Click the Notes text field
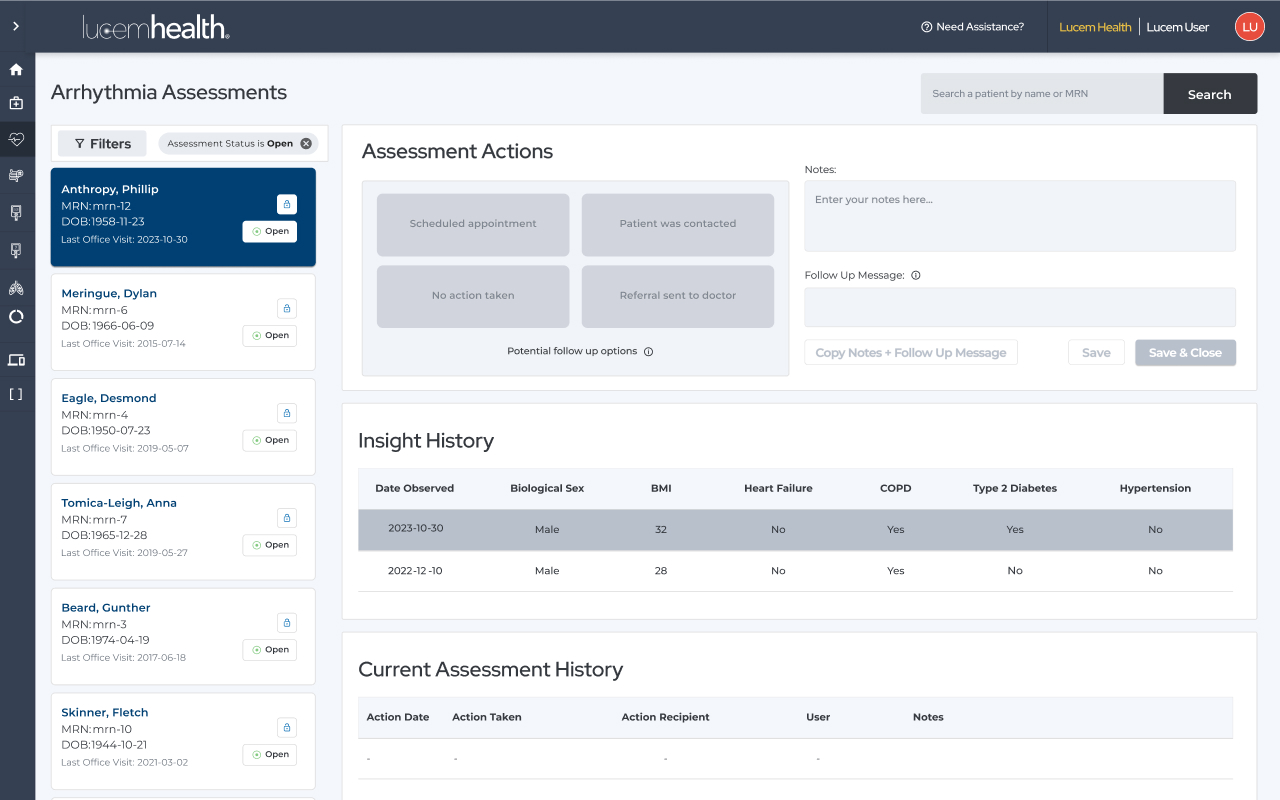Viewport: 1280px width, 800px height. click(x=1019, y=216)
